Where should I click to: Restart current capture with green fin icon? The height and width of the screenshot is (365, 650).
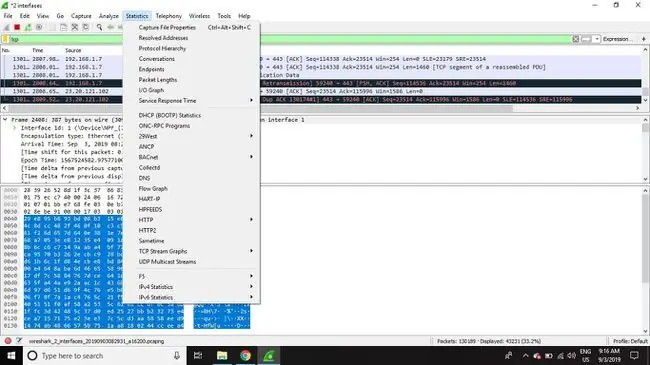click(28, 27)
